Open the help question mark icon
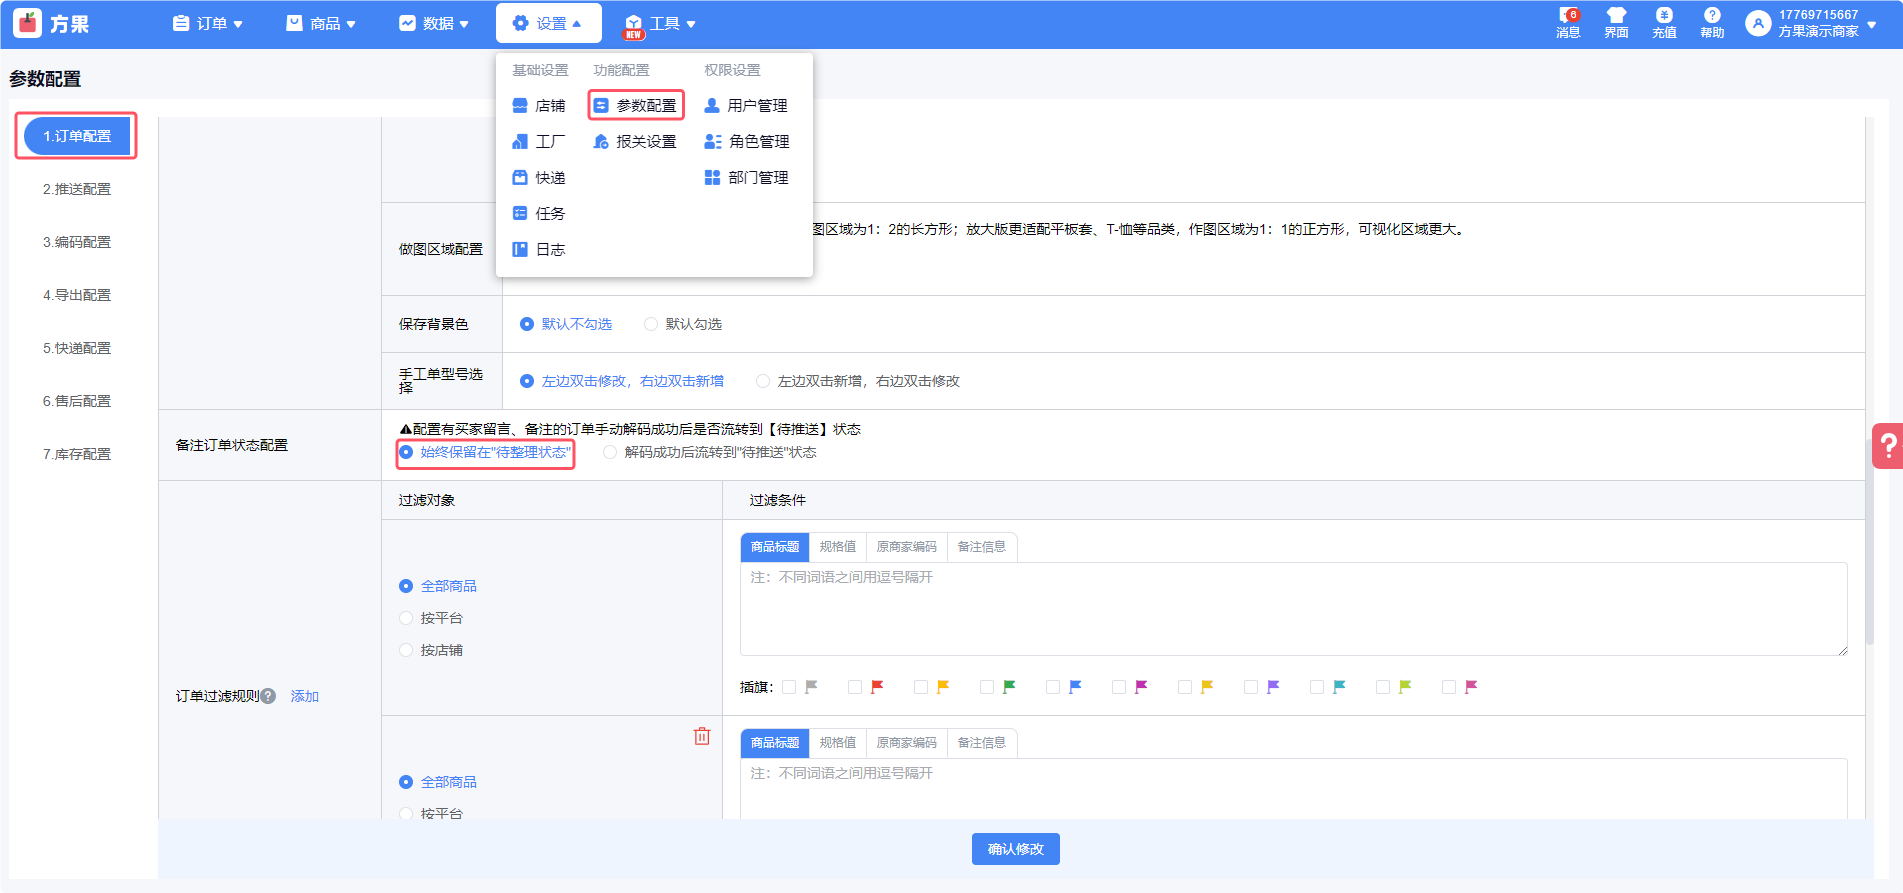This screenshot has width=1903, height=893. tap(1712, 16)
